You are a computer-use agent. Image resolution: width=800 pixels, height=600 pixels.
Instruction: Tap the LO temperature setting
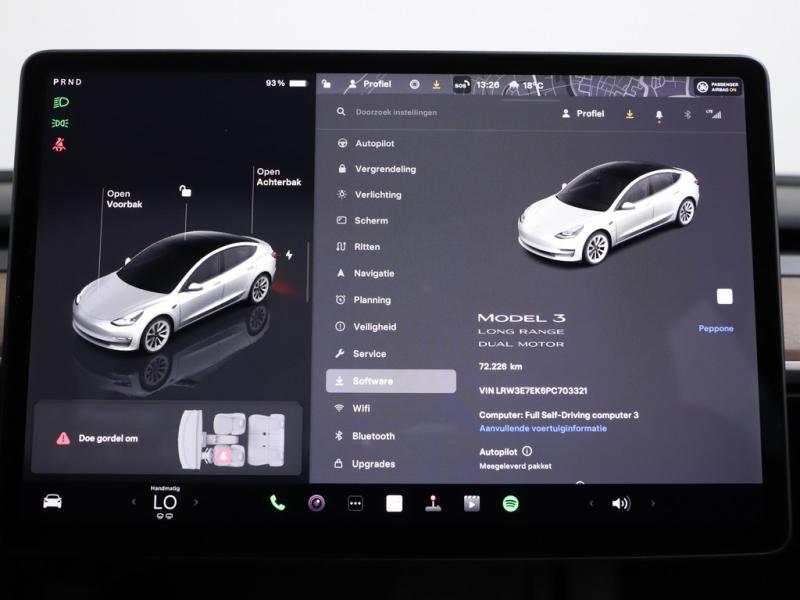coord(165,503)
